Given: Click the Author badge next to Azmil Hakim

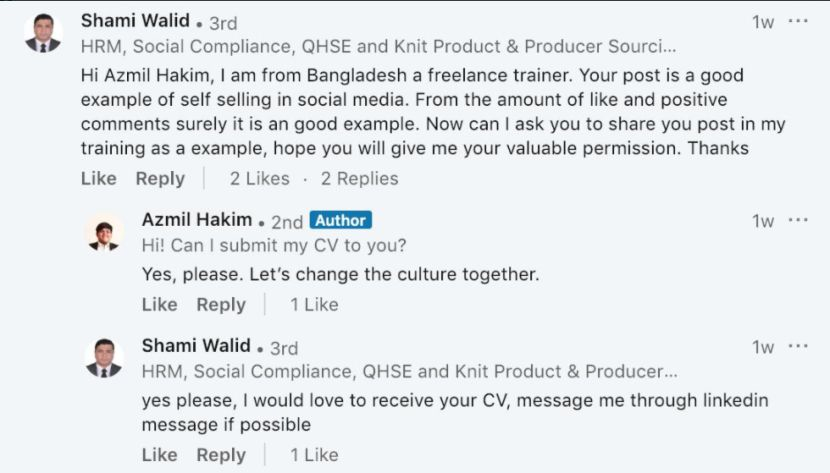Looking at the screenshot, I should point(341,220).
